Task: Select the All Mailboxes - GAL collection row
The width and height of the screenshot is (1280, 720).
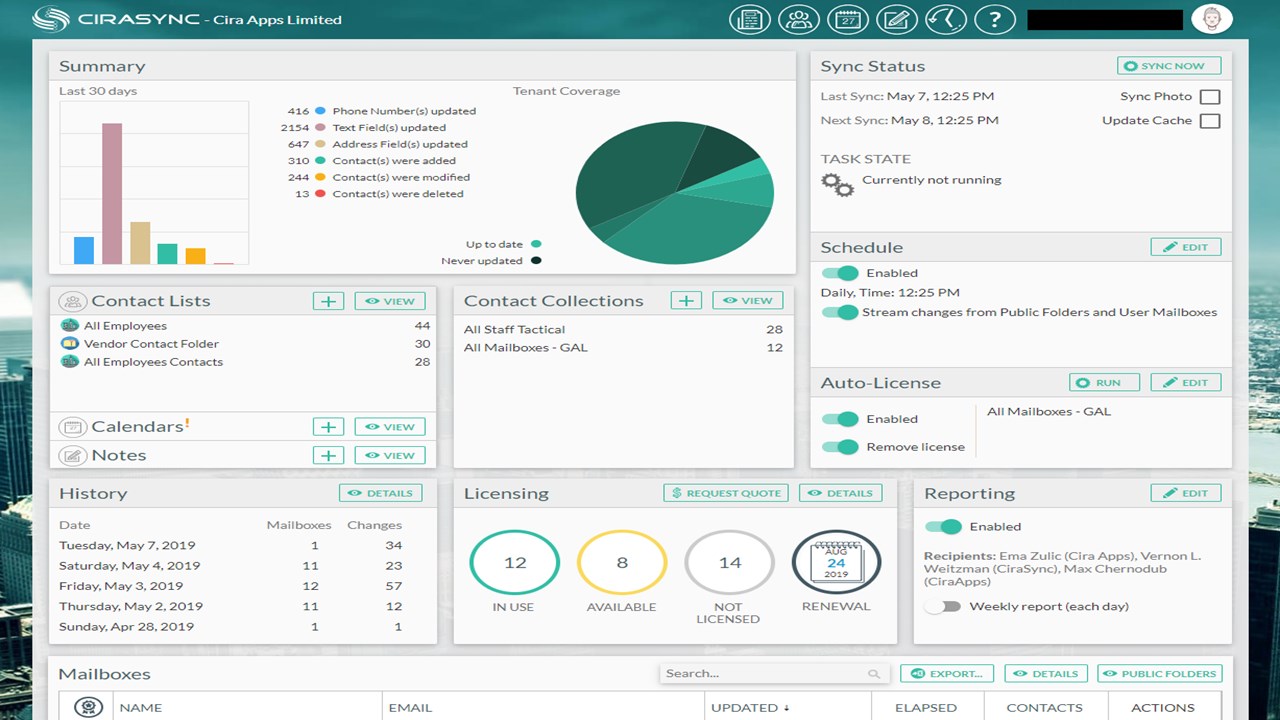Action: click(x=623, y=348)
